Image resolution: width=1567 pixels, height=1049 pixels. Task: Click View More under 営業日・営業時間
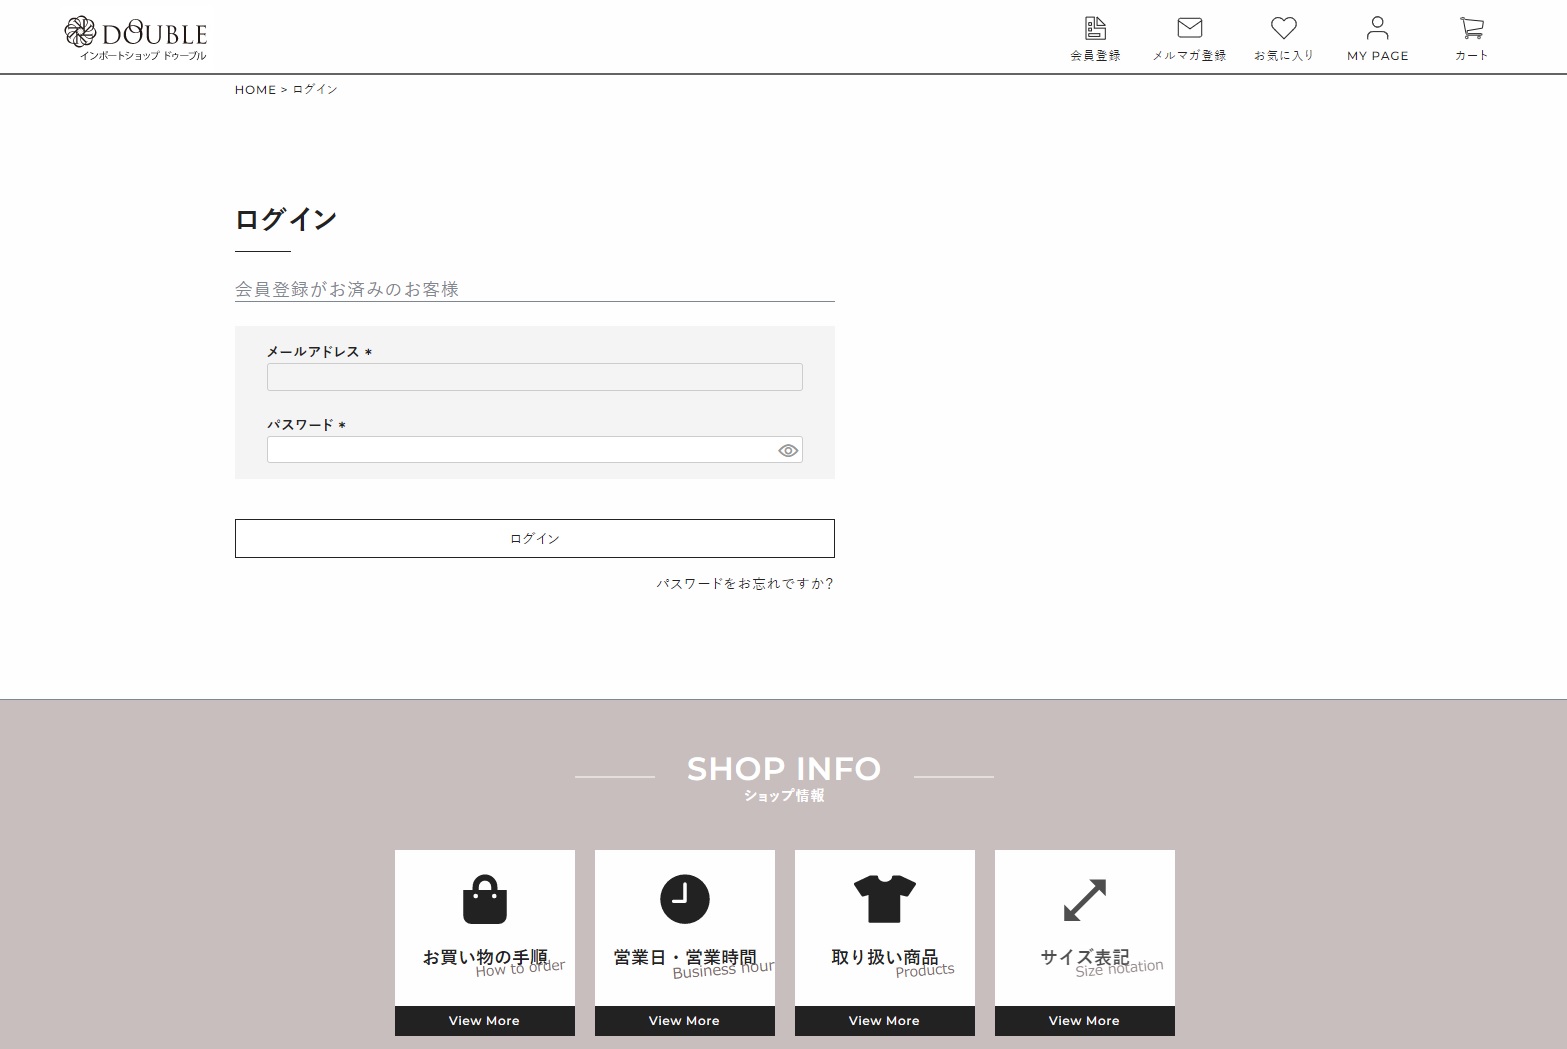(x=685, y=1021)
